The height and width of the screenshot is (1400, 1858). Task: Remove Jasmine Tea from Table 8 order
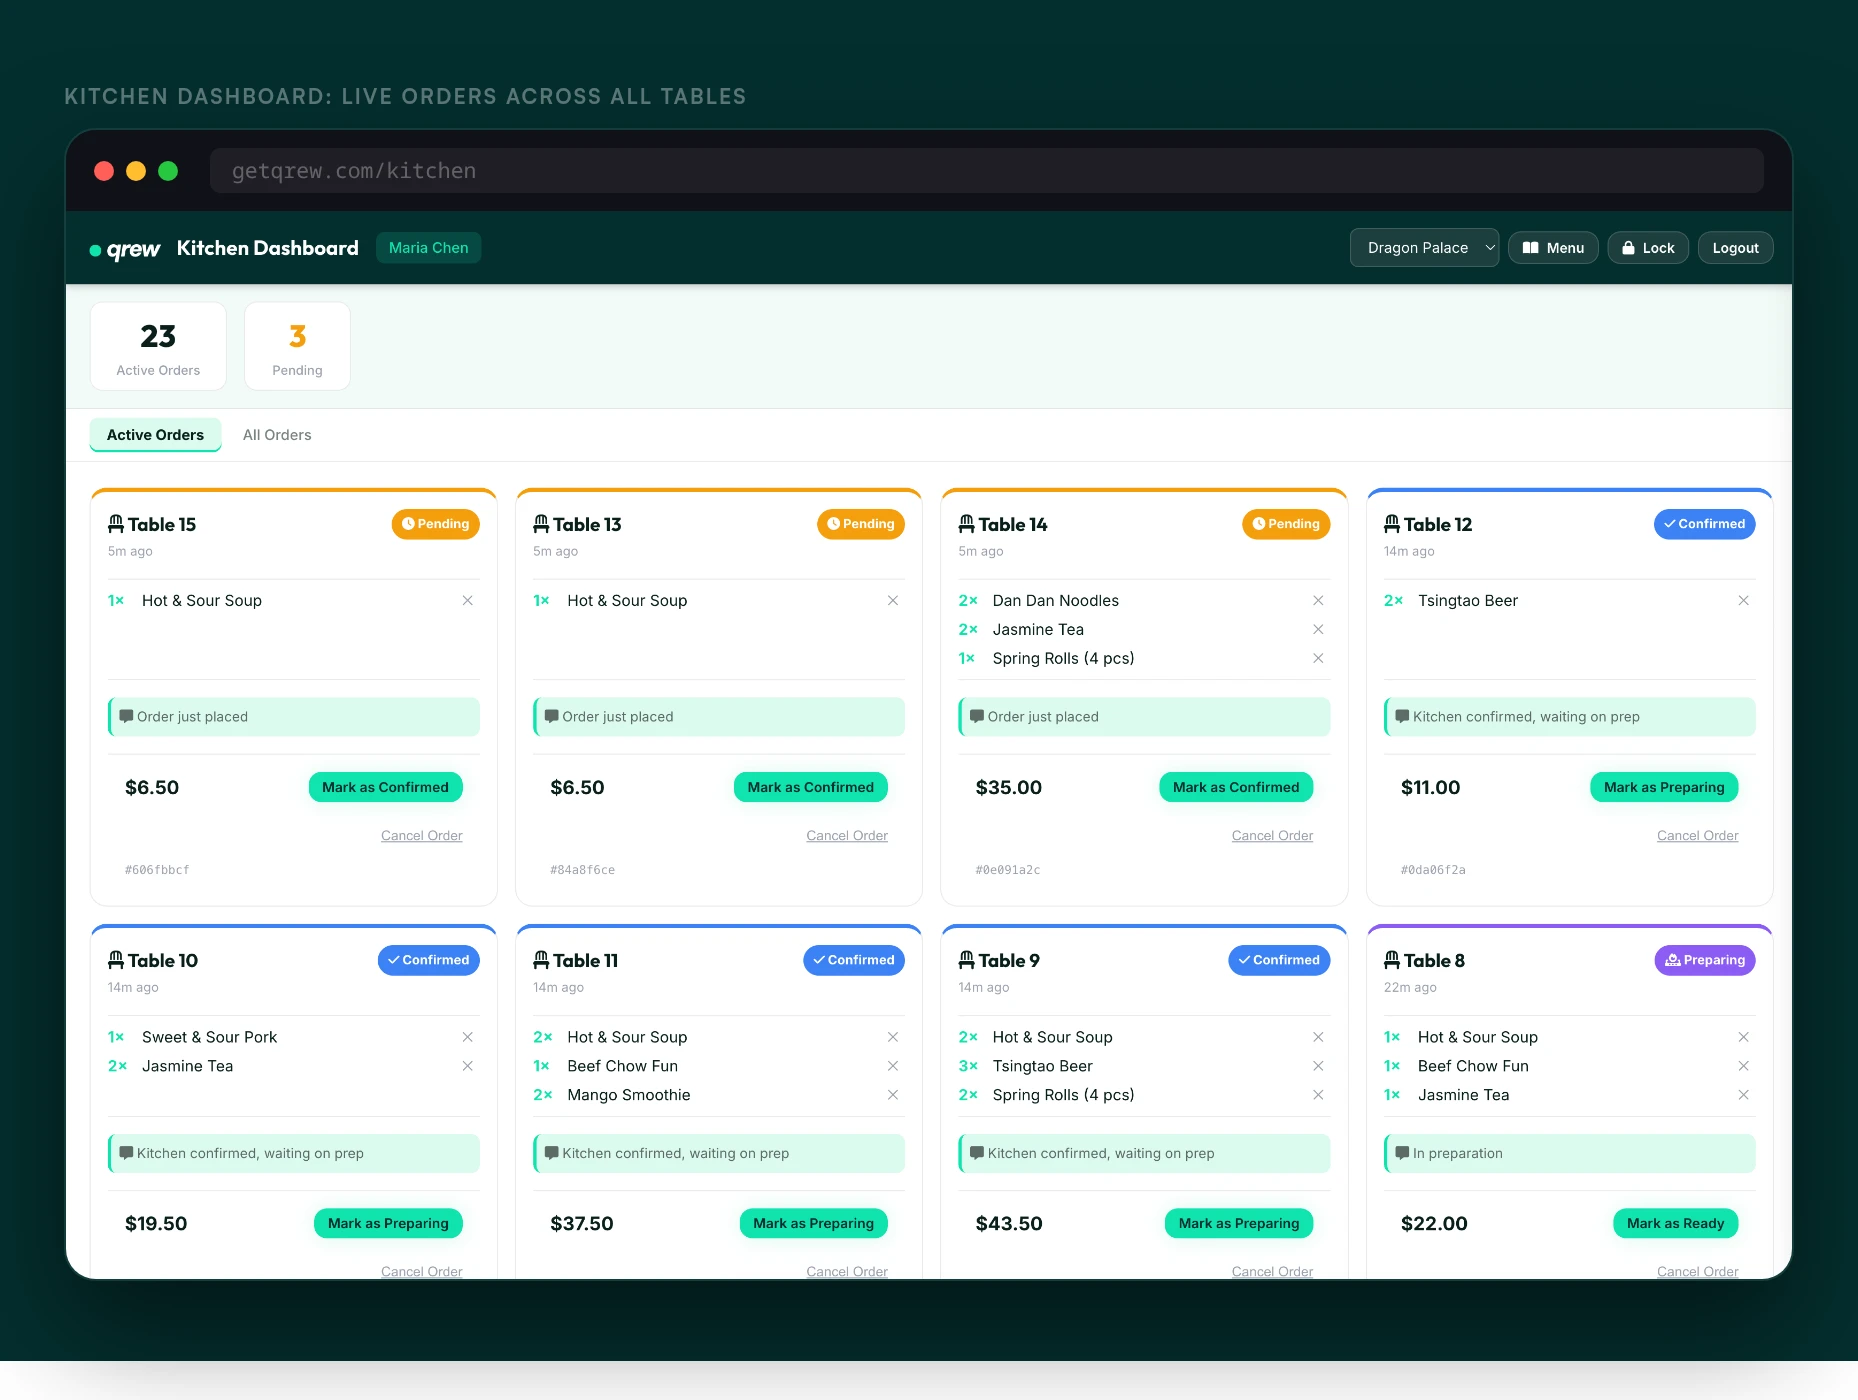coord(1743,1095)
